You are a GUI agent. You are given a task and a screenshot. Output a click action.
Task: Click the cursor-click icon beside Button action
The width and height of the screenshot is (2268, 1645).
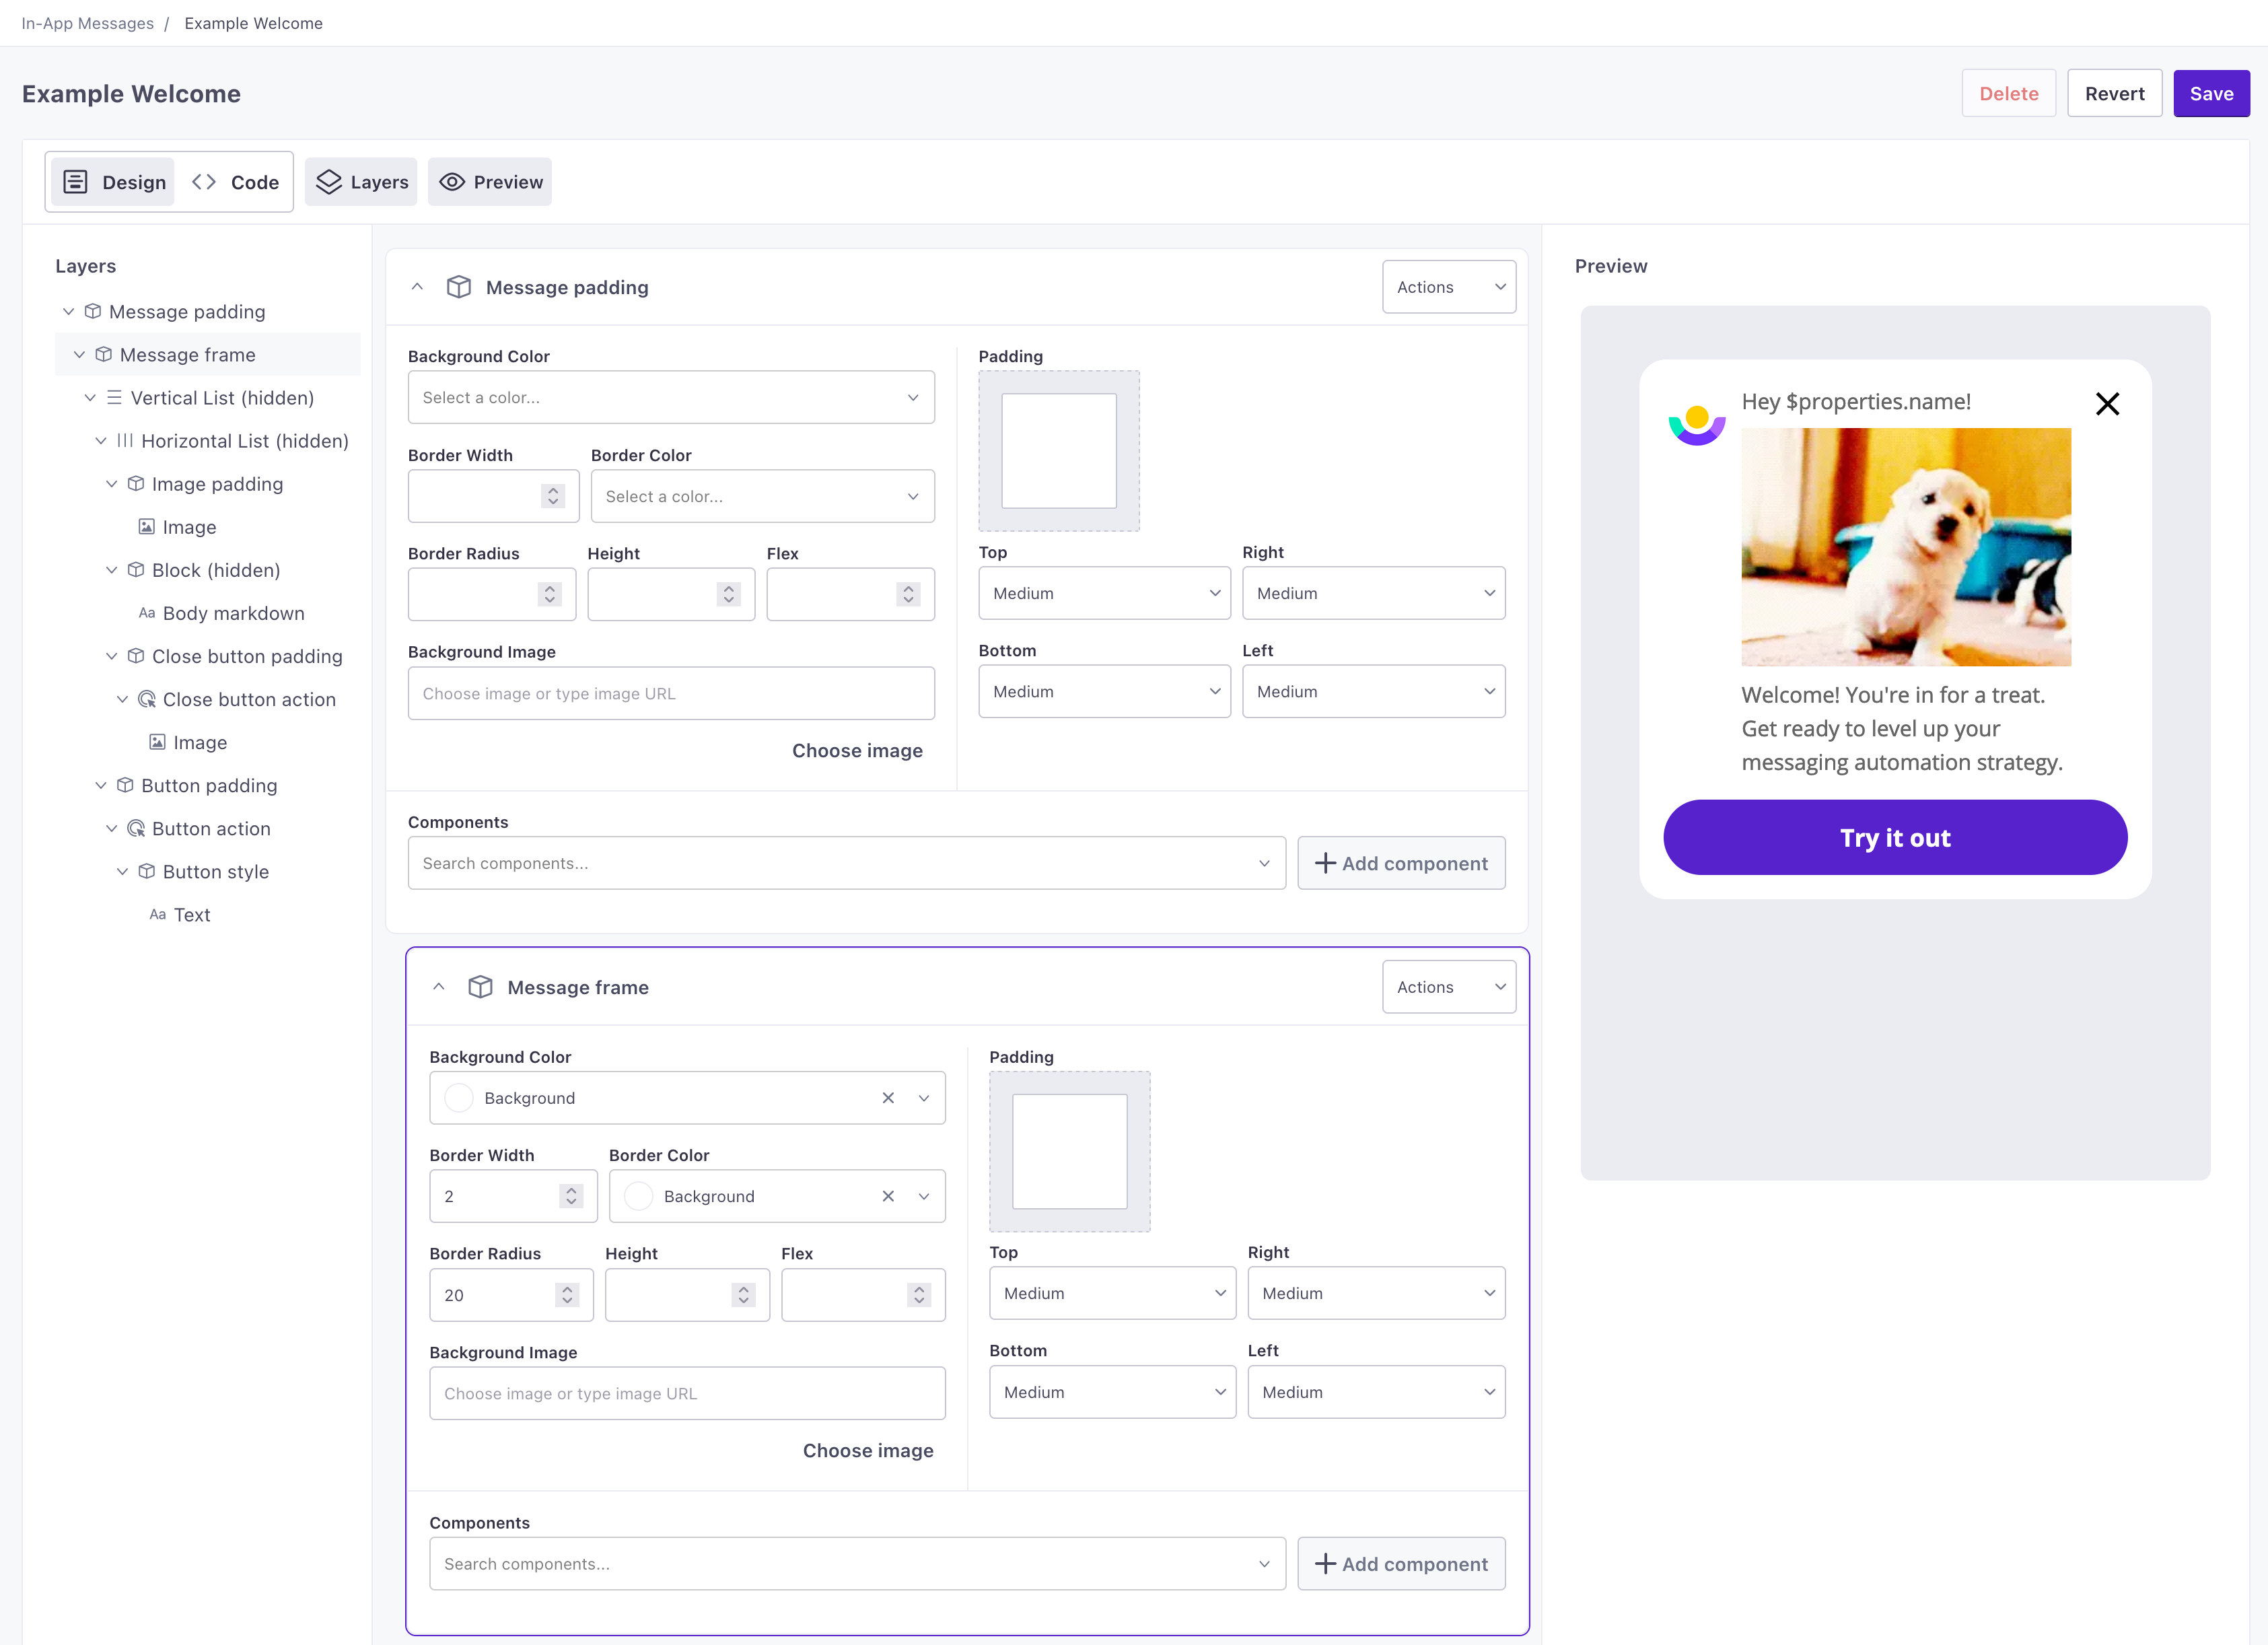pyautogui.click(x=136, y=828)
